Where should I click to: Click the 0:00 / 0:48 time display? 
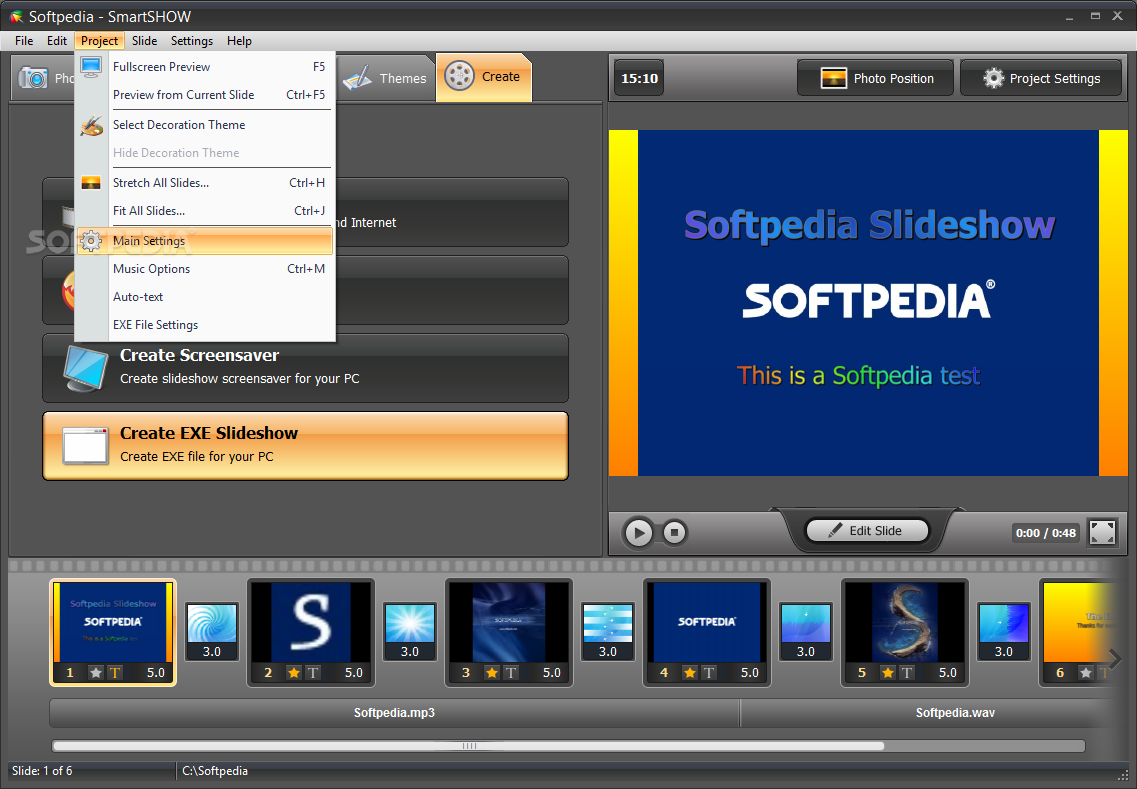tap(1045, 533)
